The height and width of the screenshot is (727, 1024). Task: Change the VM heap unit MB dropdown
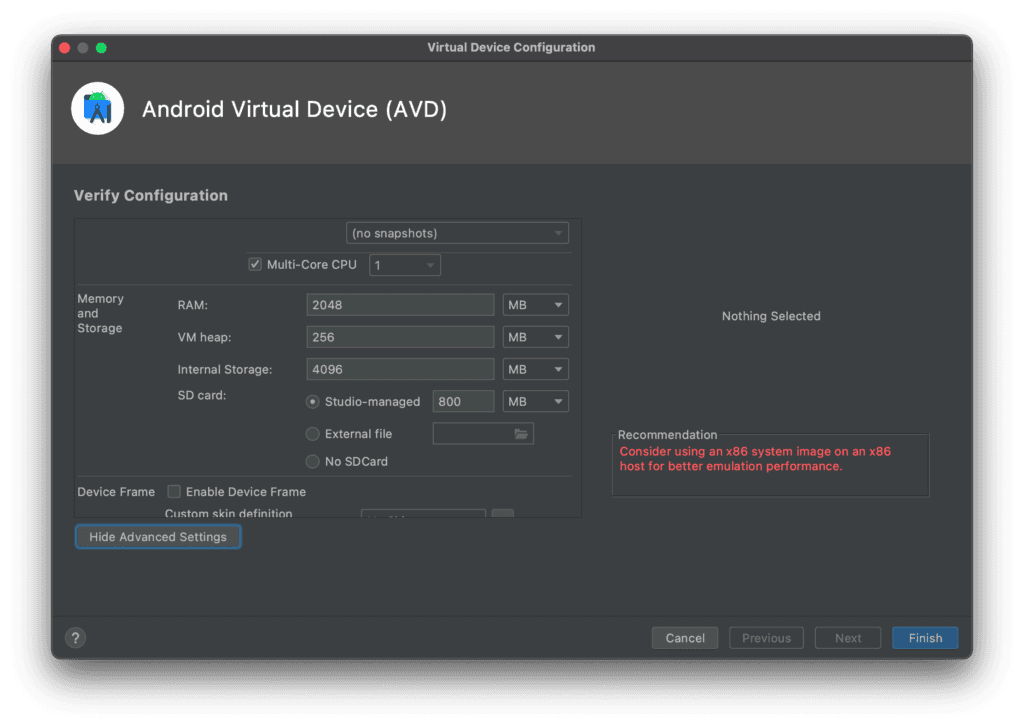(536, 337)
